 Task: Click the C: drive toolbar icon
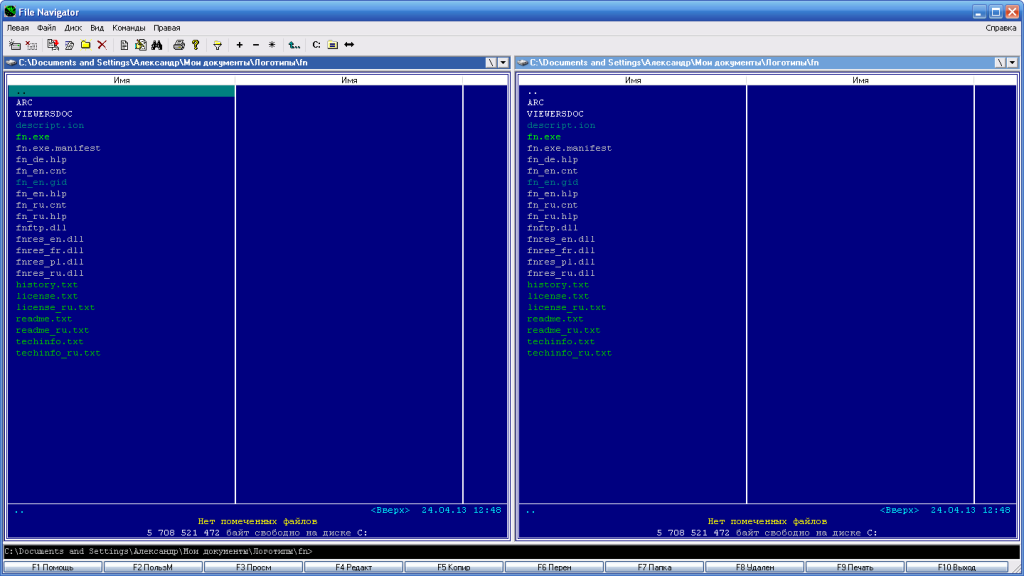[x=316, y=45]
